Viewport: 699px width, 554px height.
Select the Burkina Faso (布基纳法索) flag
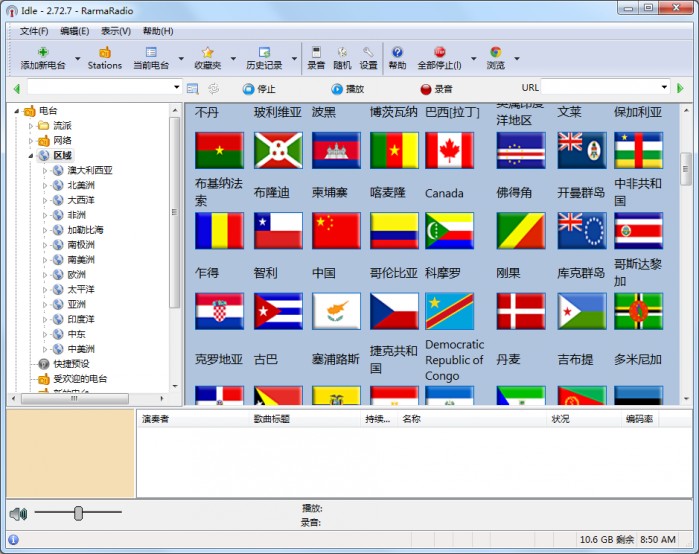[x=219, y=150]
